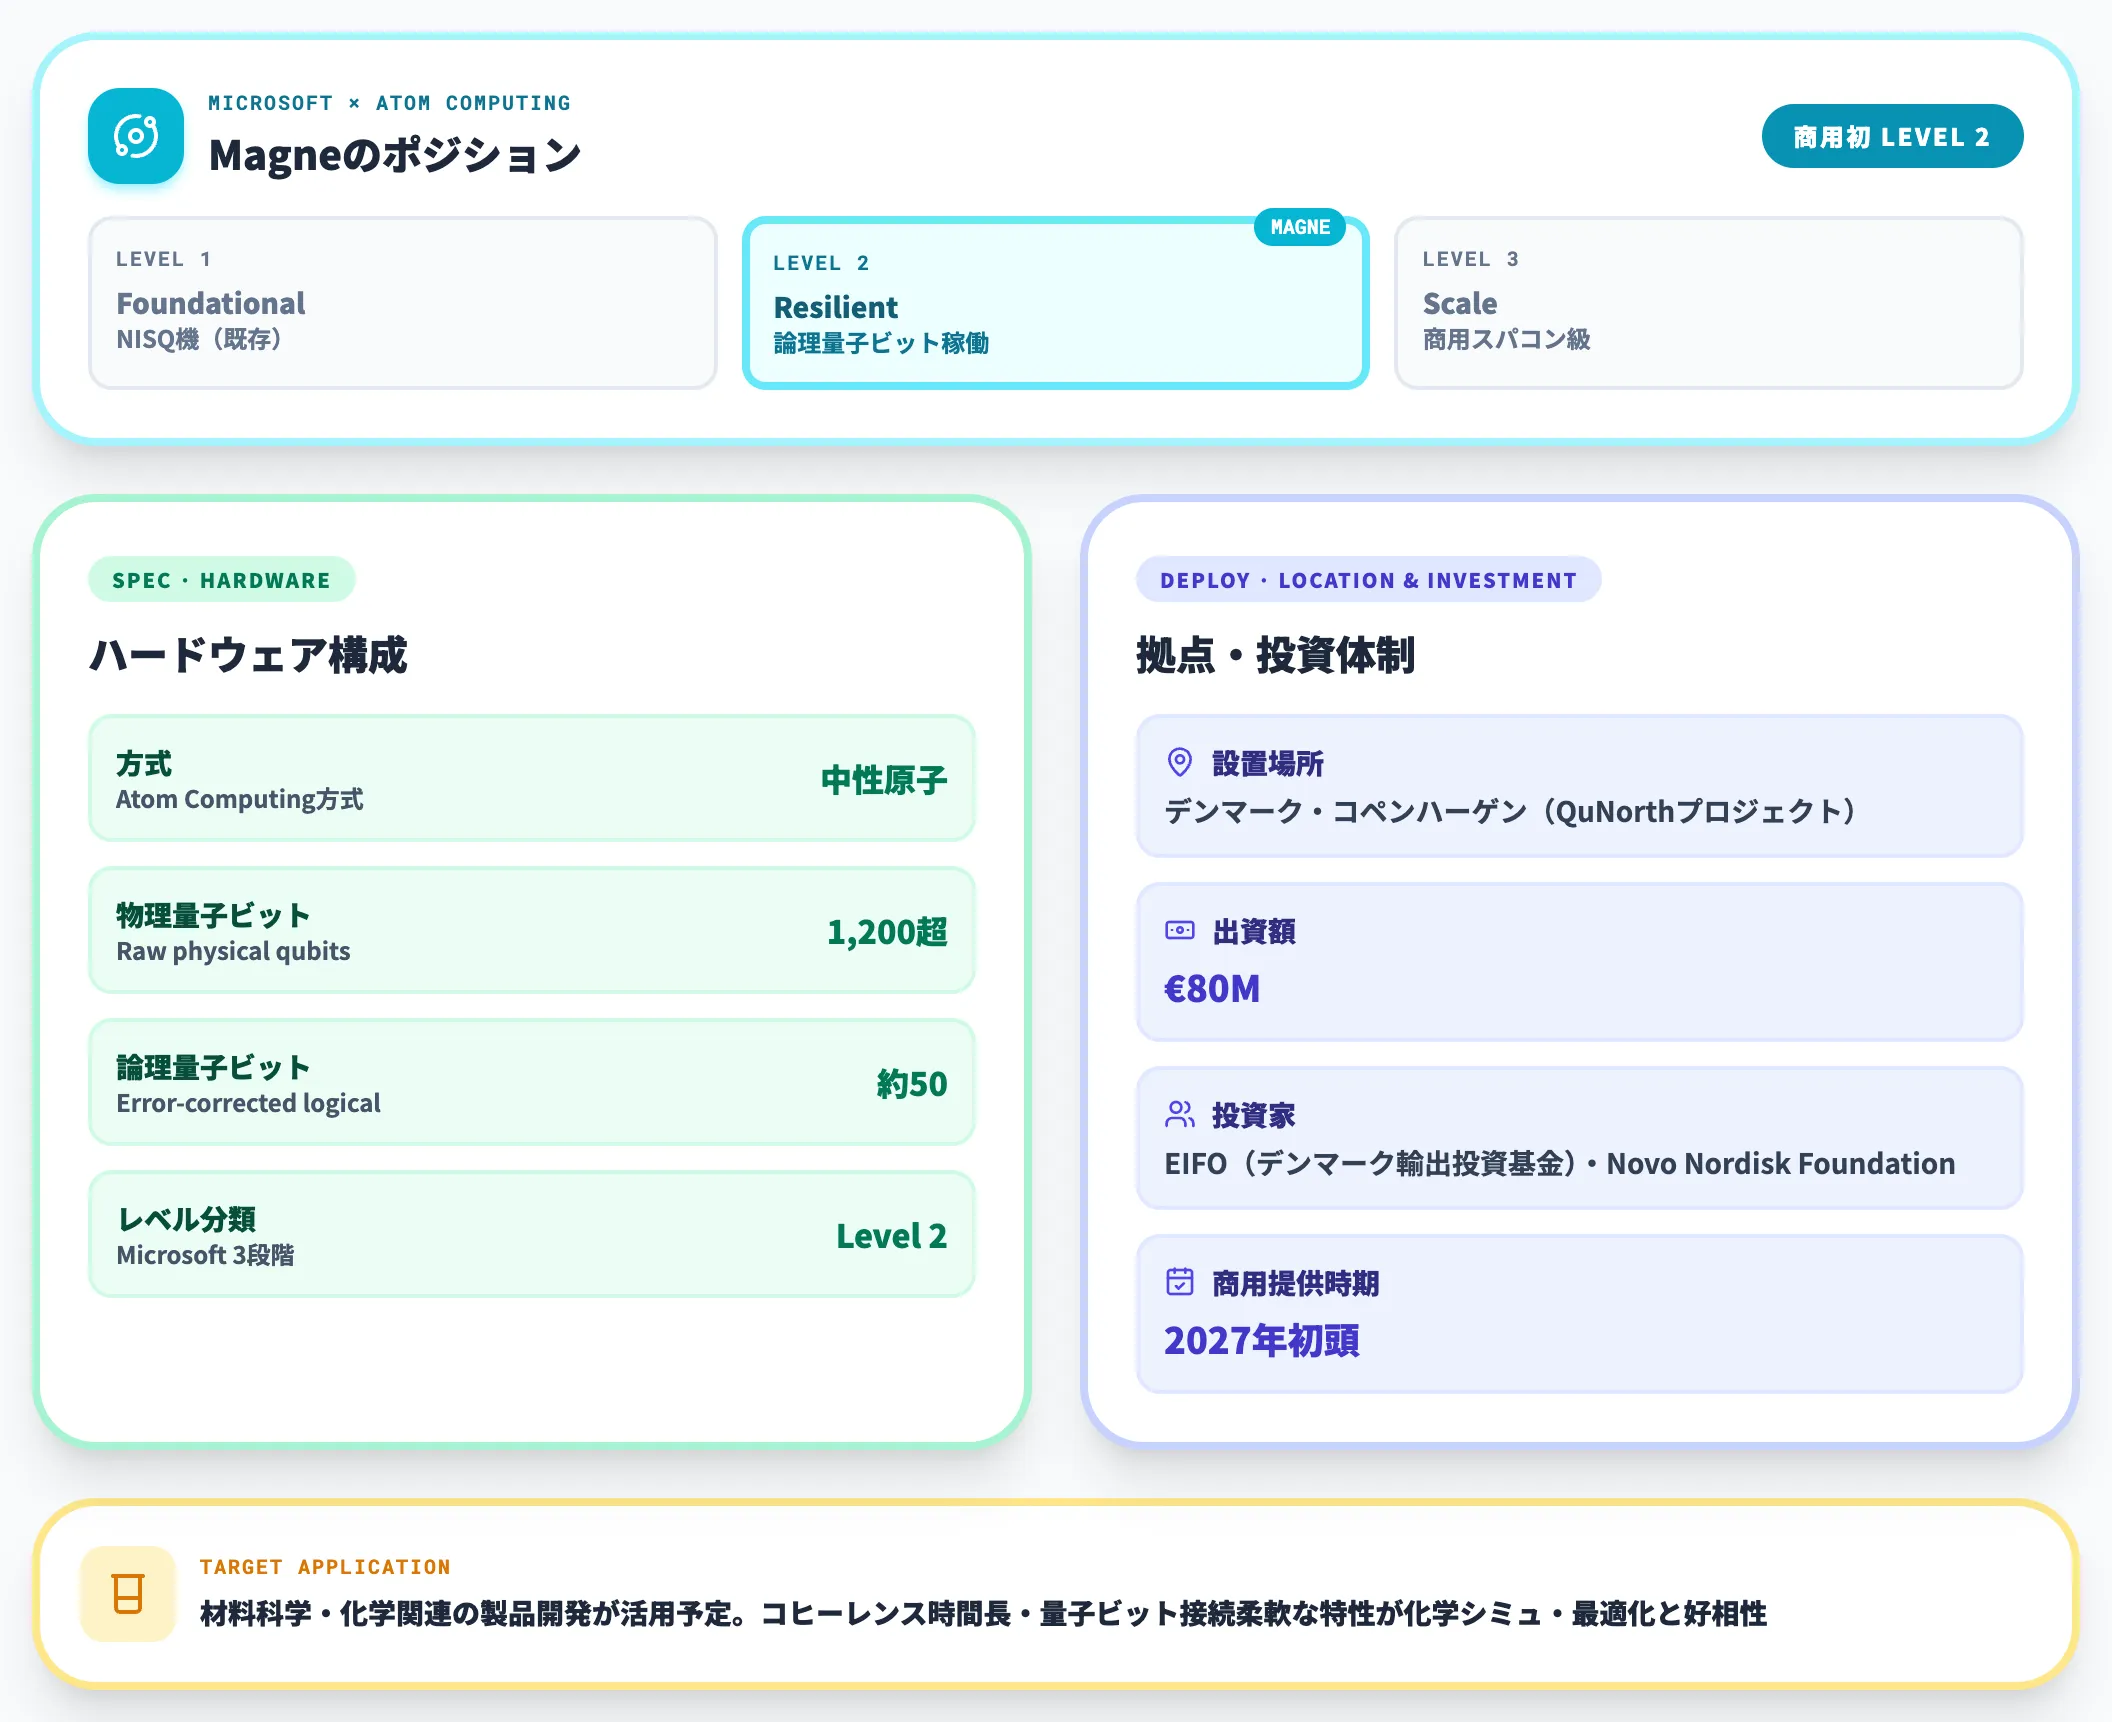Click the beaker icon in Target Application

click(128, 1594)
